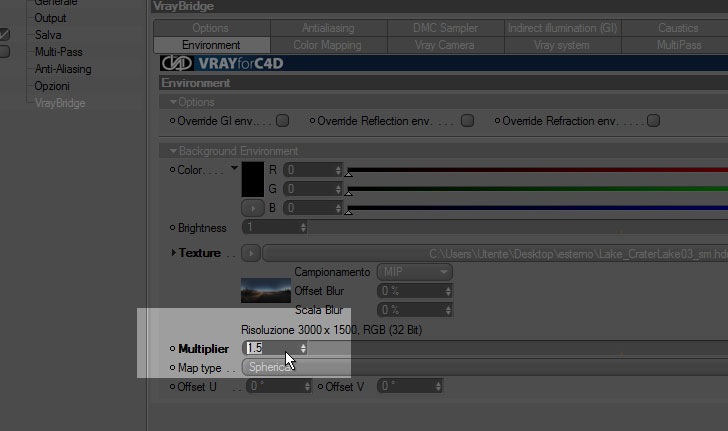728x431 pixels.
Task: Click the Lake_CraterLake03 texture path bar
Action: coord(495,254)
